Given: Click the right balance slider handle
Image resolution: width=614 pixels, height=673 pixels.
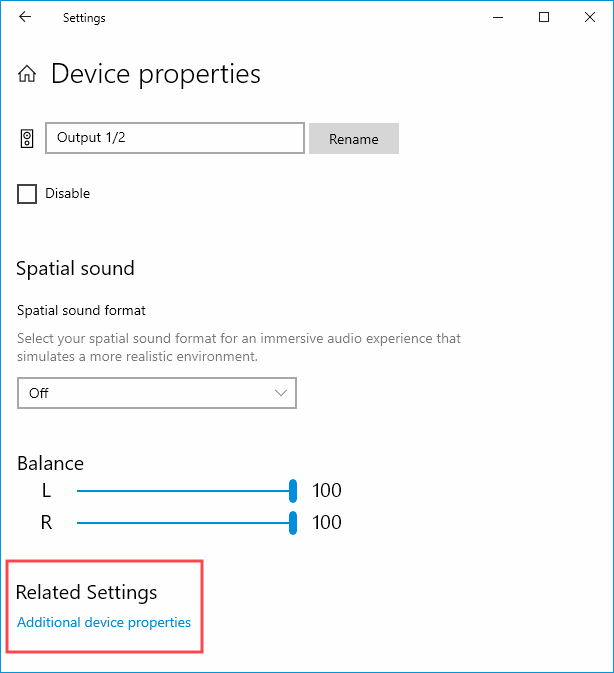Looking at the screenshot, I should click(293, 523).
